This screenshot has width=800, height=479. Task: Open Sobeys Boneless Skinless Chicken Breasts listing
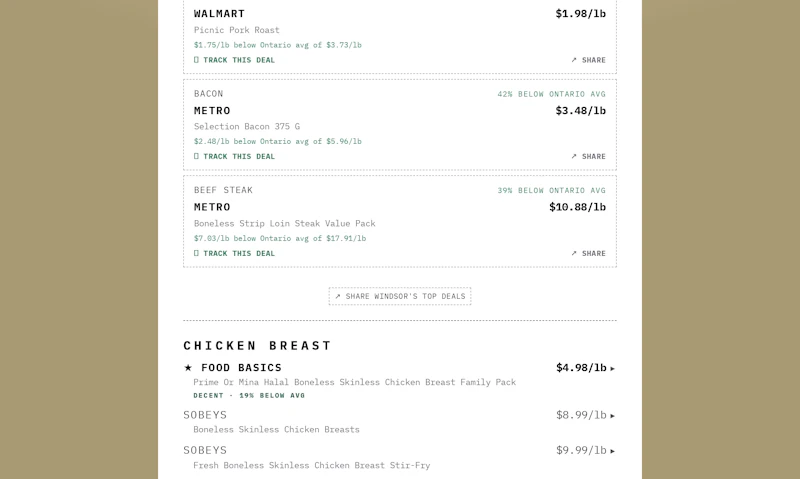tap(399, 422)
